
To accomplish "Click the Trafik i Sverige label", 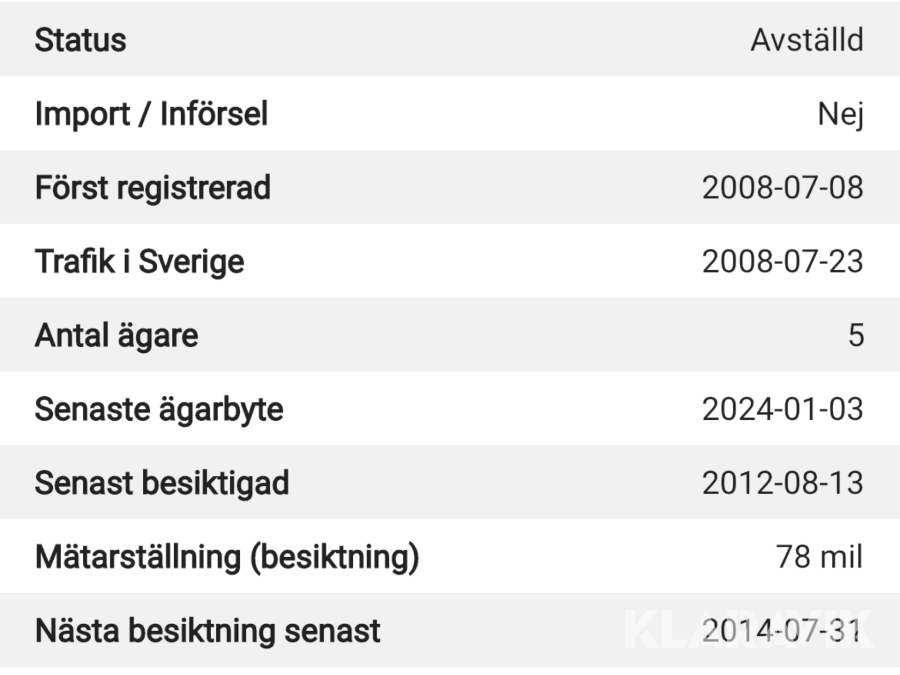I will (140, 262).
